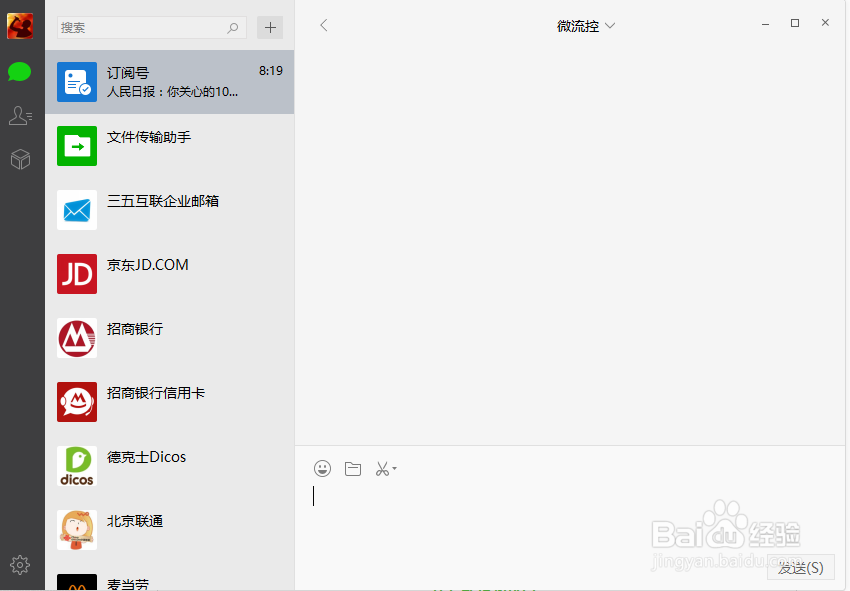Viewport: 850px width, 591px height.
Task: Go back using the left arrow
Action: (324, 25)
